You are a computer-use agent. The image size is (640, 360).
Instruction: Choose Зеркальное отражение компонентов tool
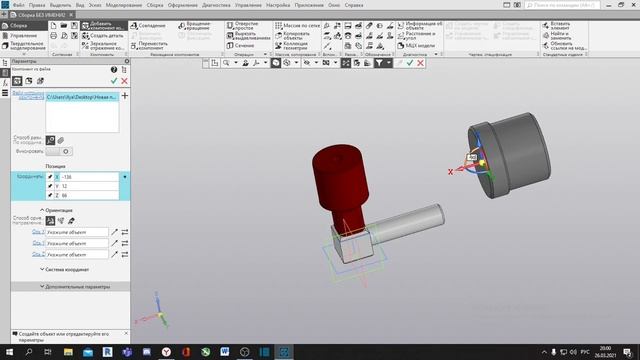103,45
